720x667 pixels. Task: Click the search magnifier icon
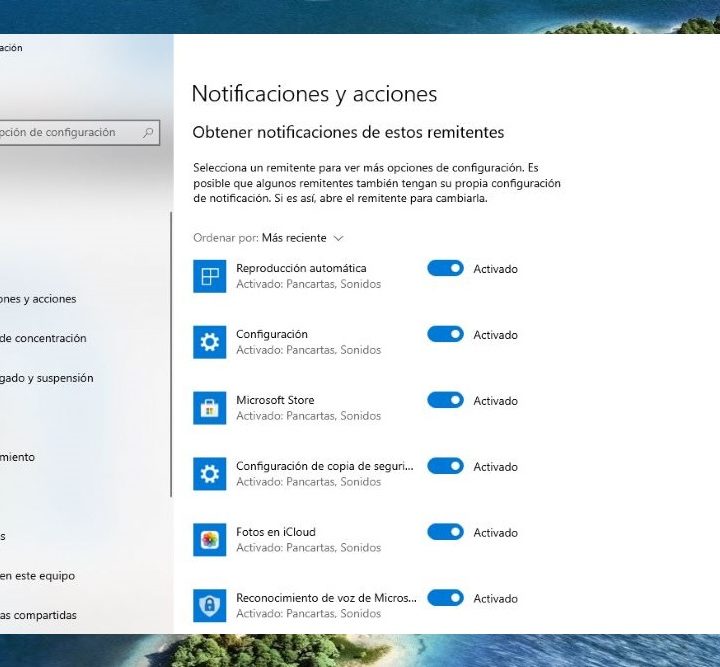tap(148, 133)
